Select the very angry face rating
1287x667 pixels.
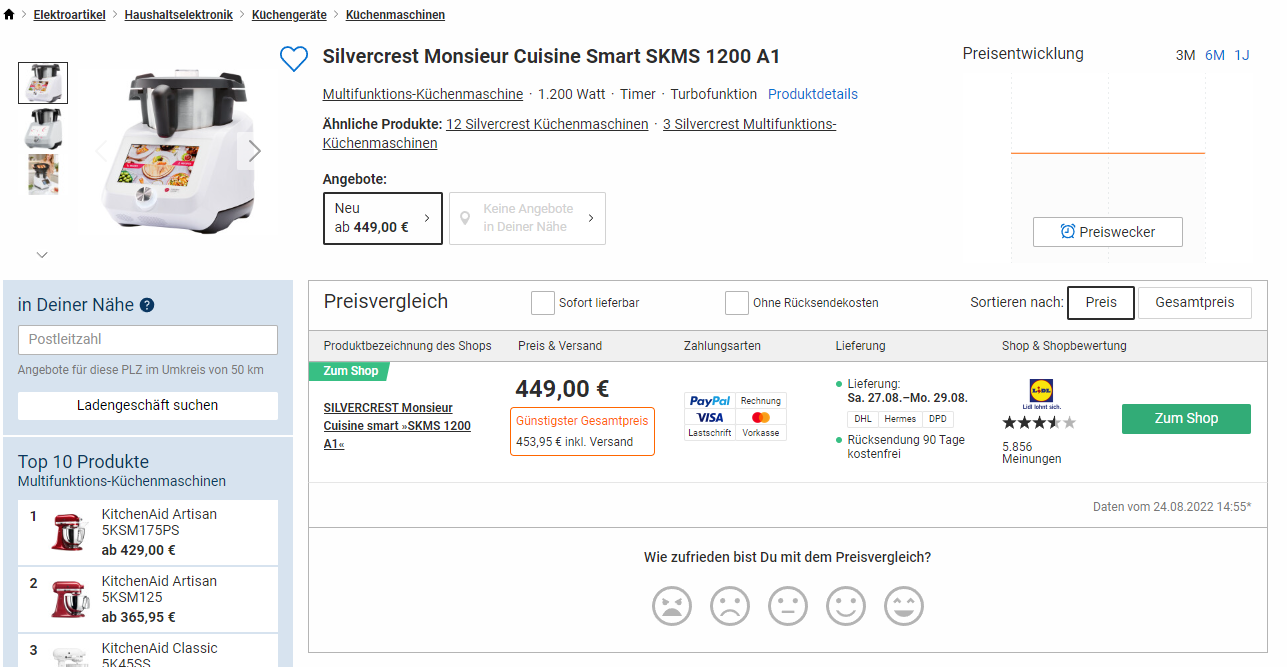point(672,606)
